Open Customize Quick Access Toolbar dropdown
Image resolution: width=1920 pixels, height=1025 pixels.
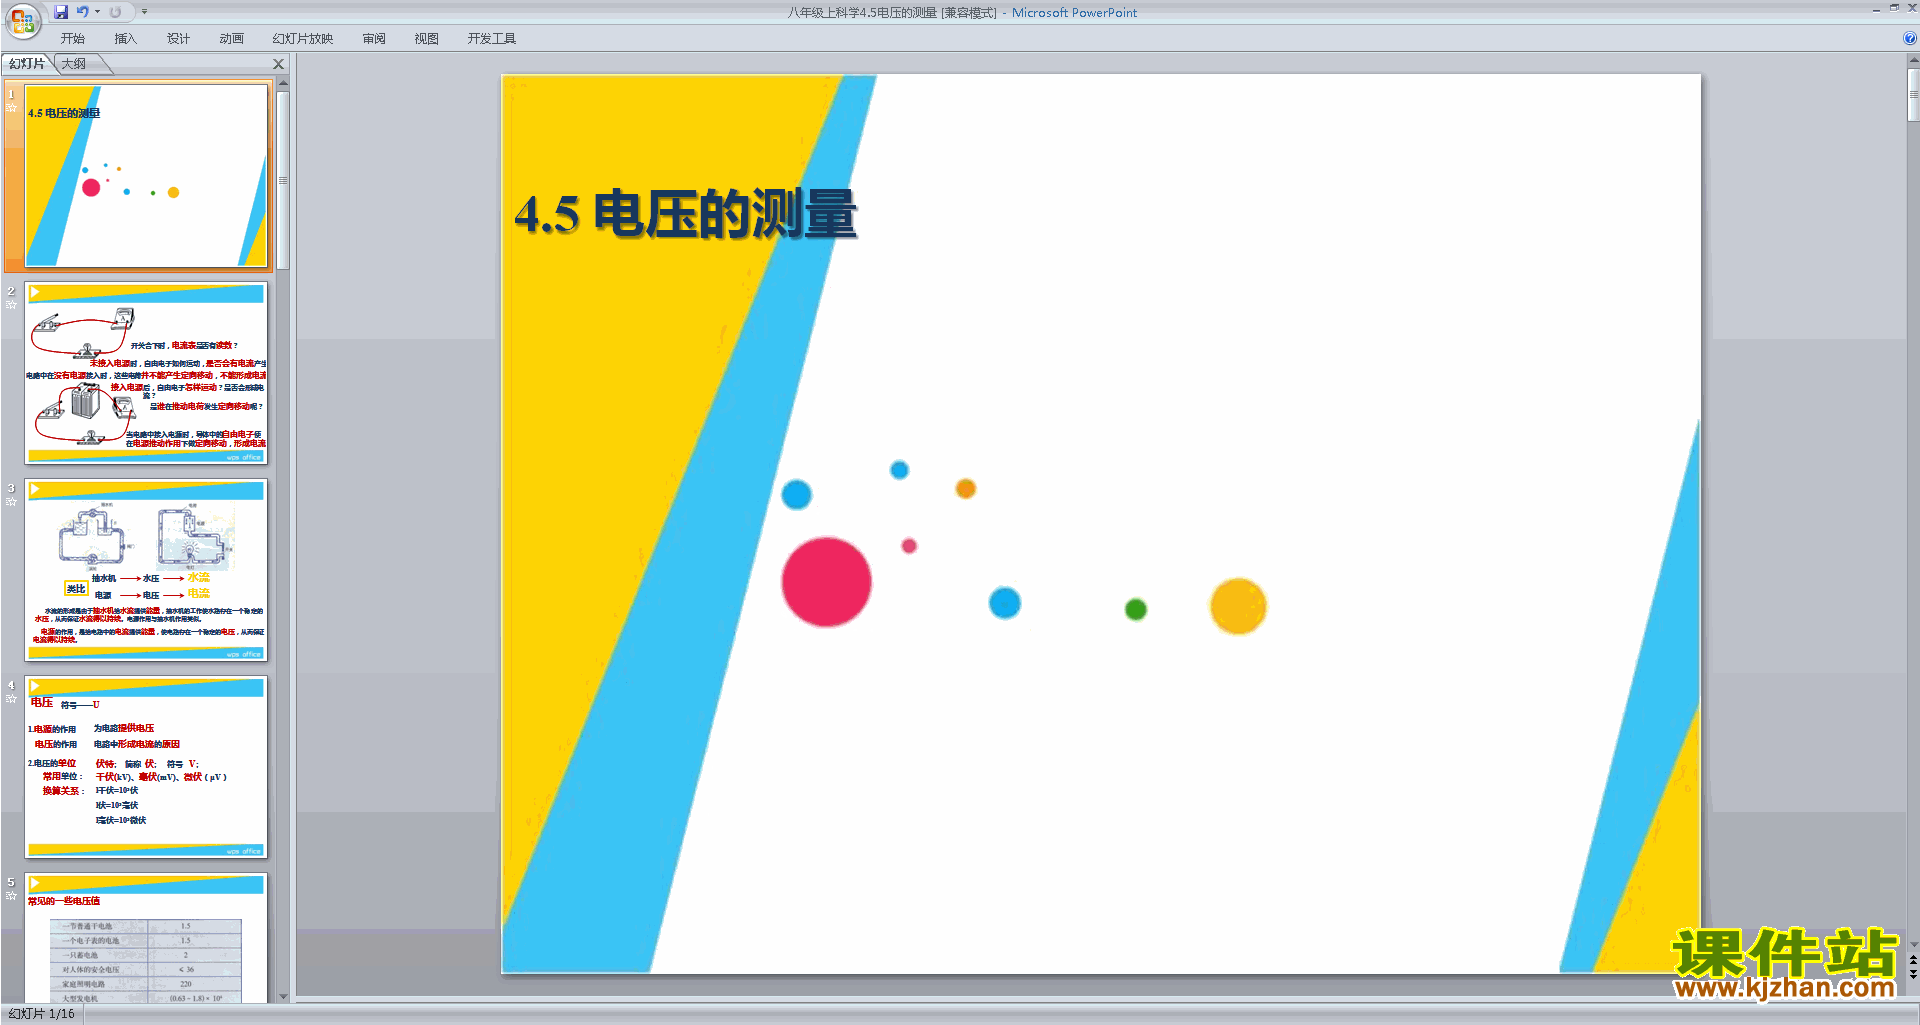click(x=144, y=12)
